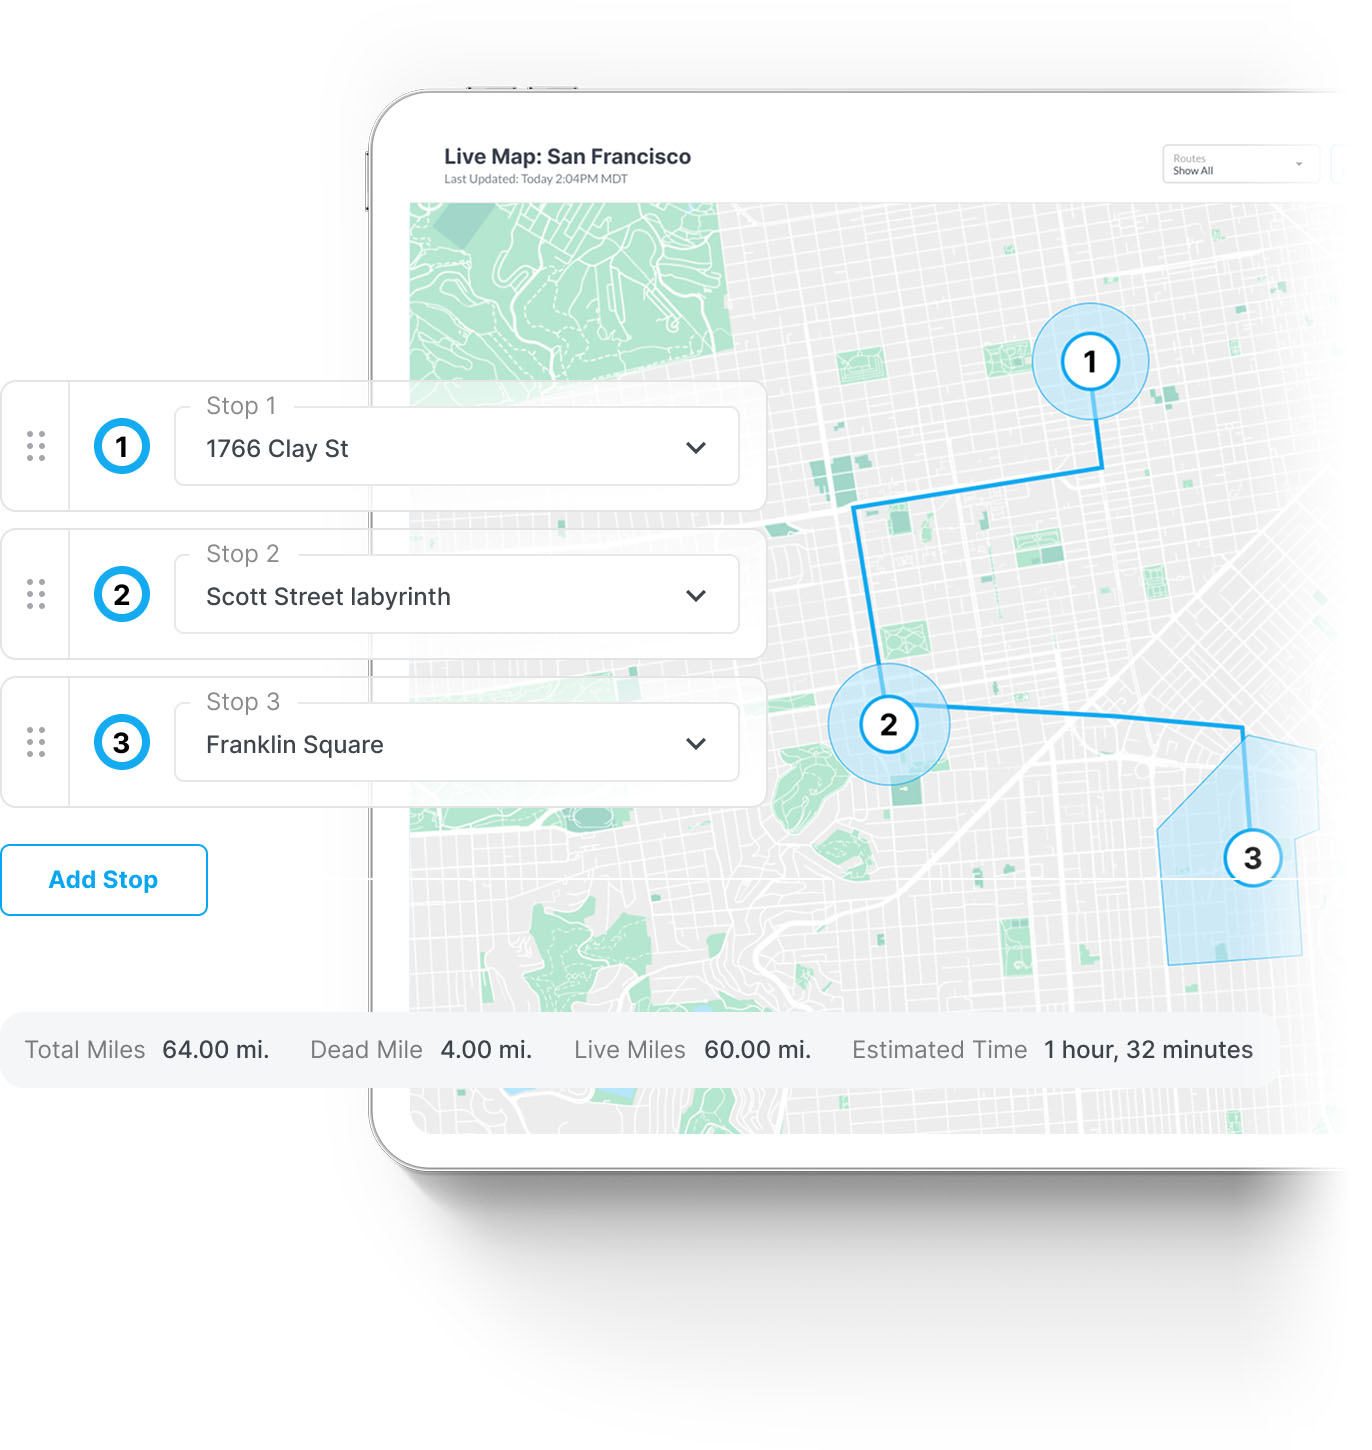Click the Stop 2 location field
Screen dimensions: 1372x1450
430,596
